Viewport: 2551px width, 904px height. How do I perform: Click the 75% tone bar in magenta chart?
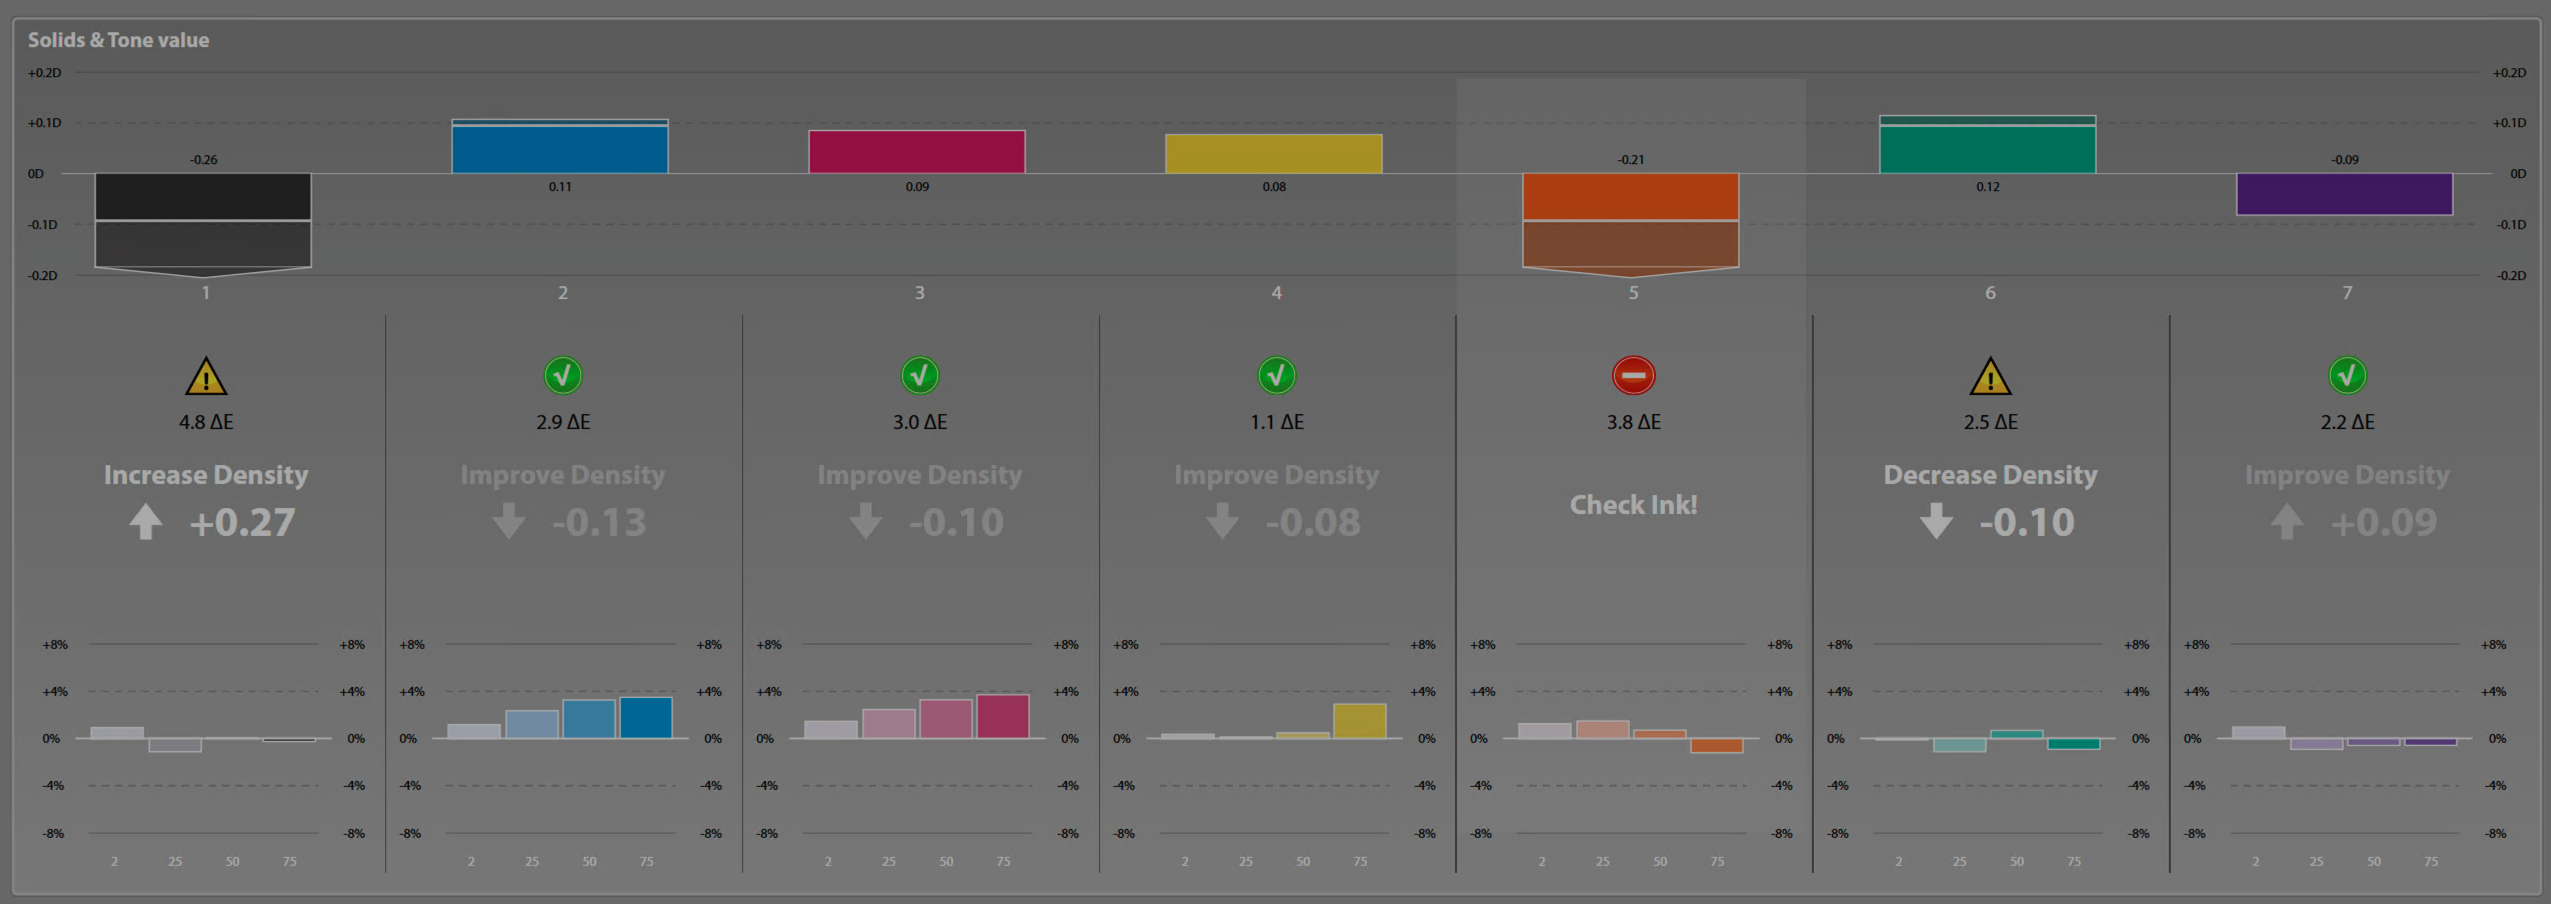tap(1002, 717)
